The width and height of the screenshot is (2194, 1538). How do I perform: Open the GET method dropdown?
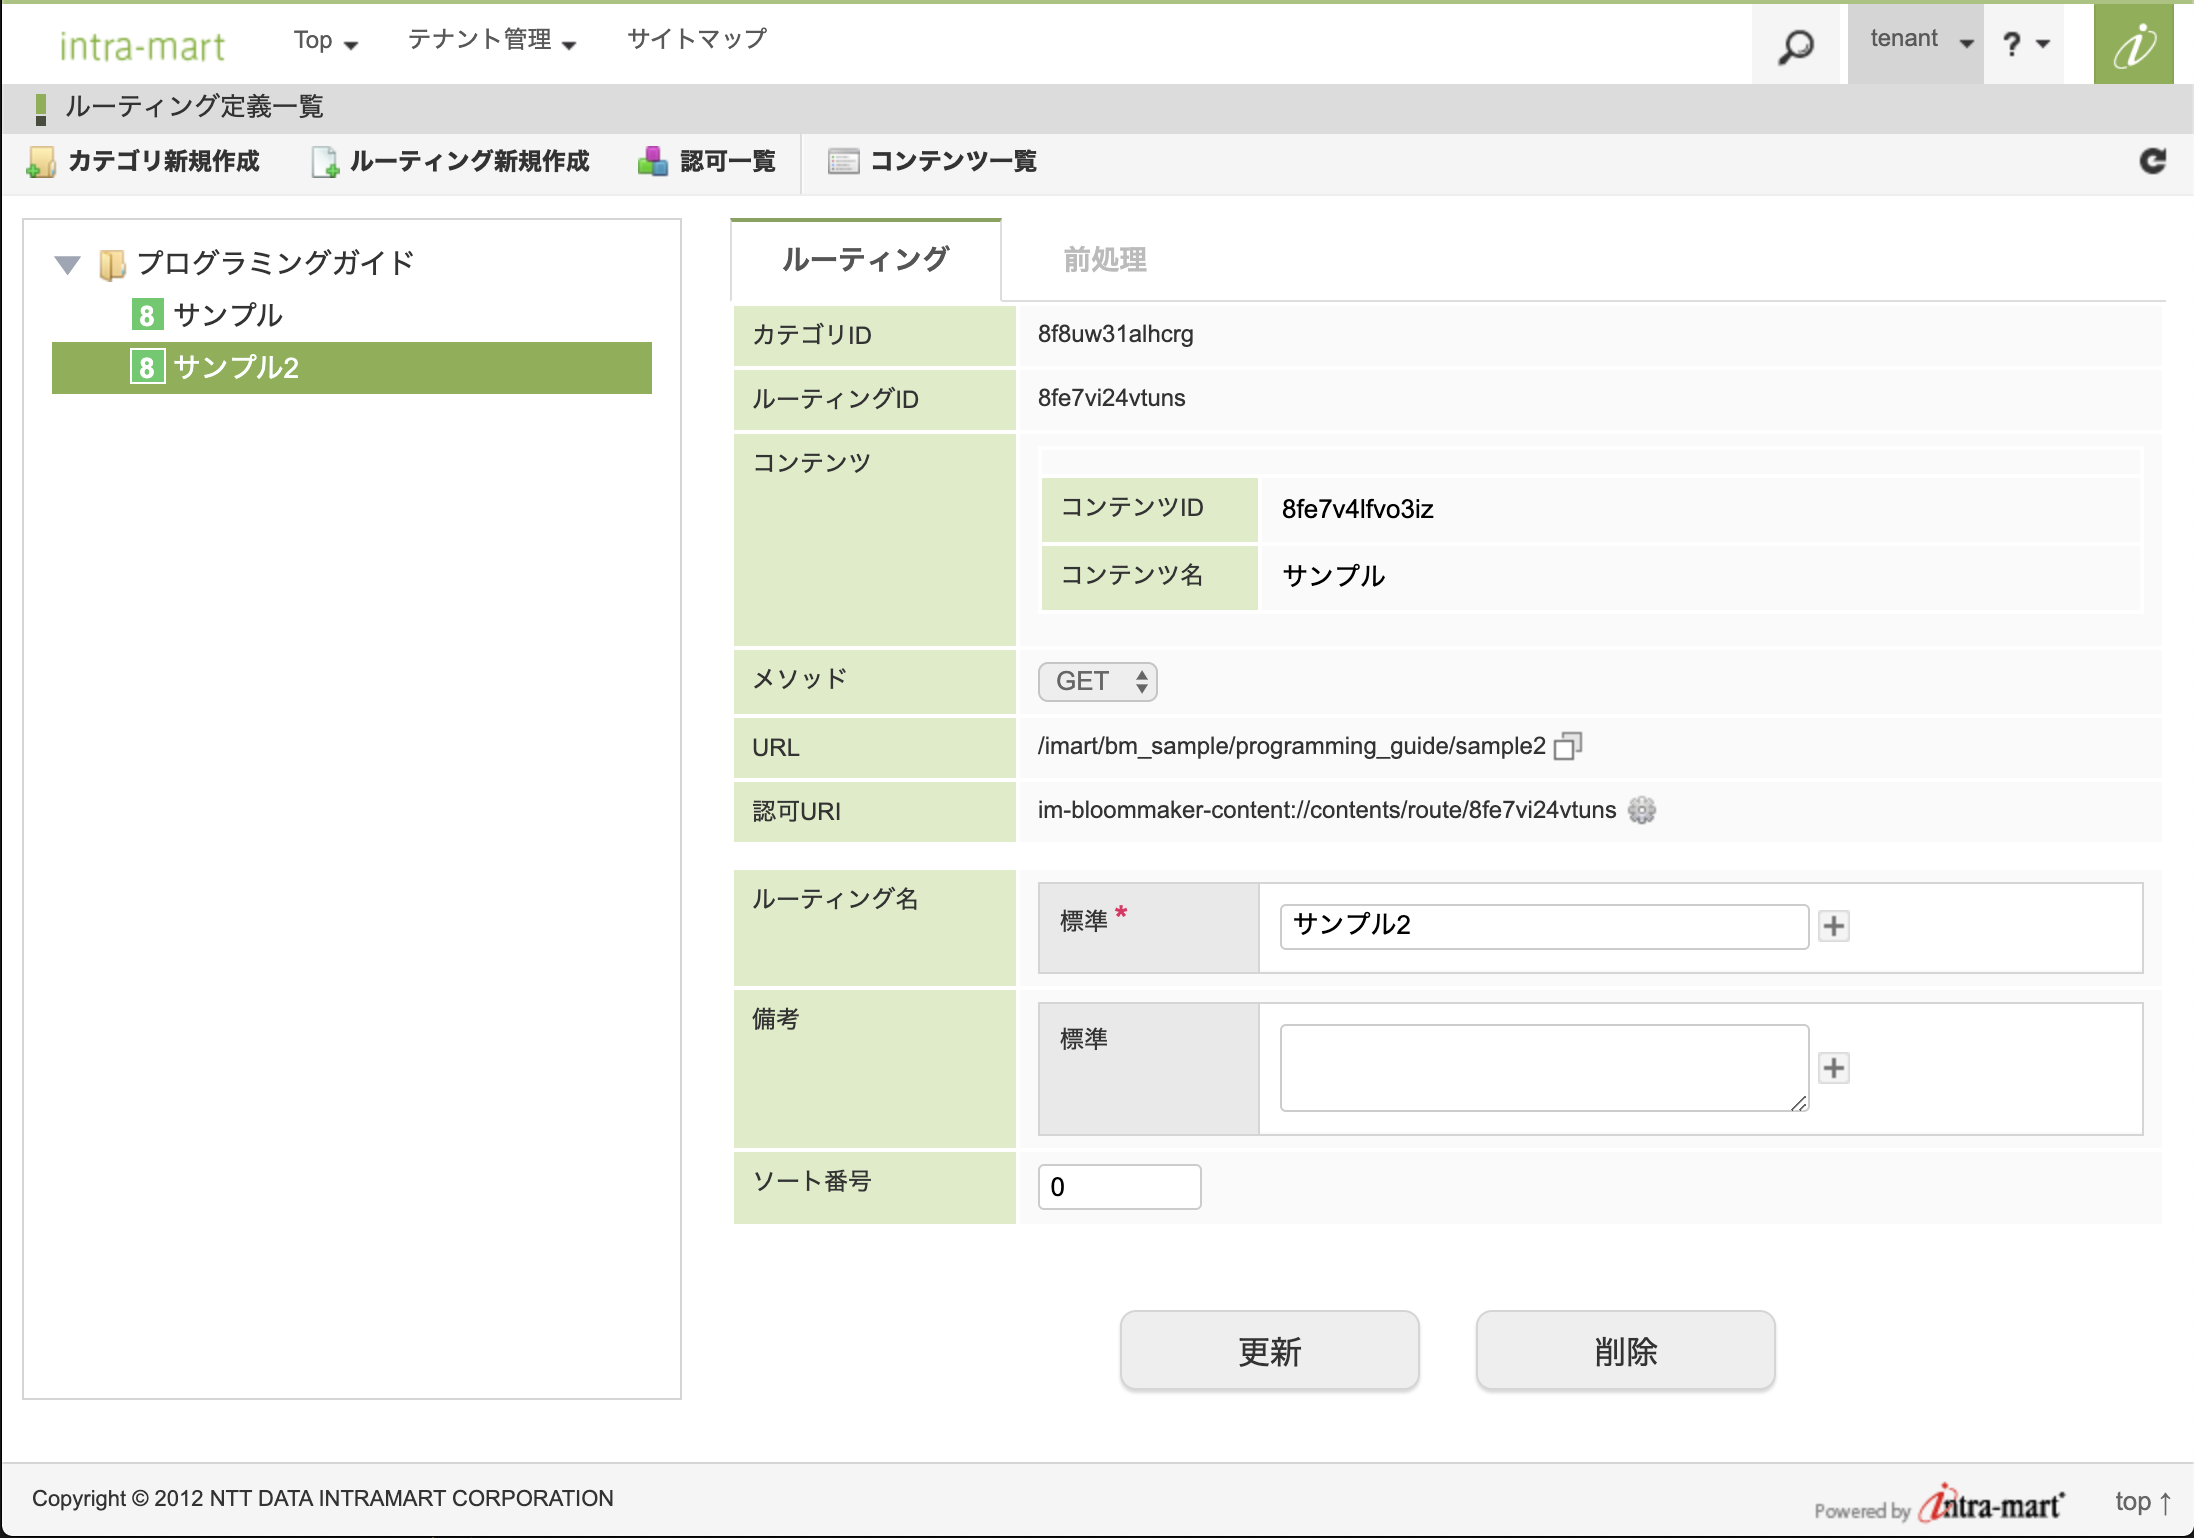coord(1097,682)
